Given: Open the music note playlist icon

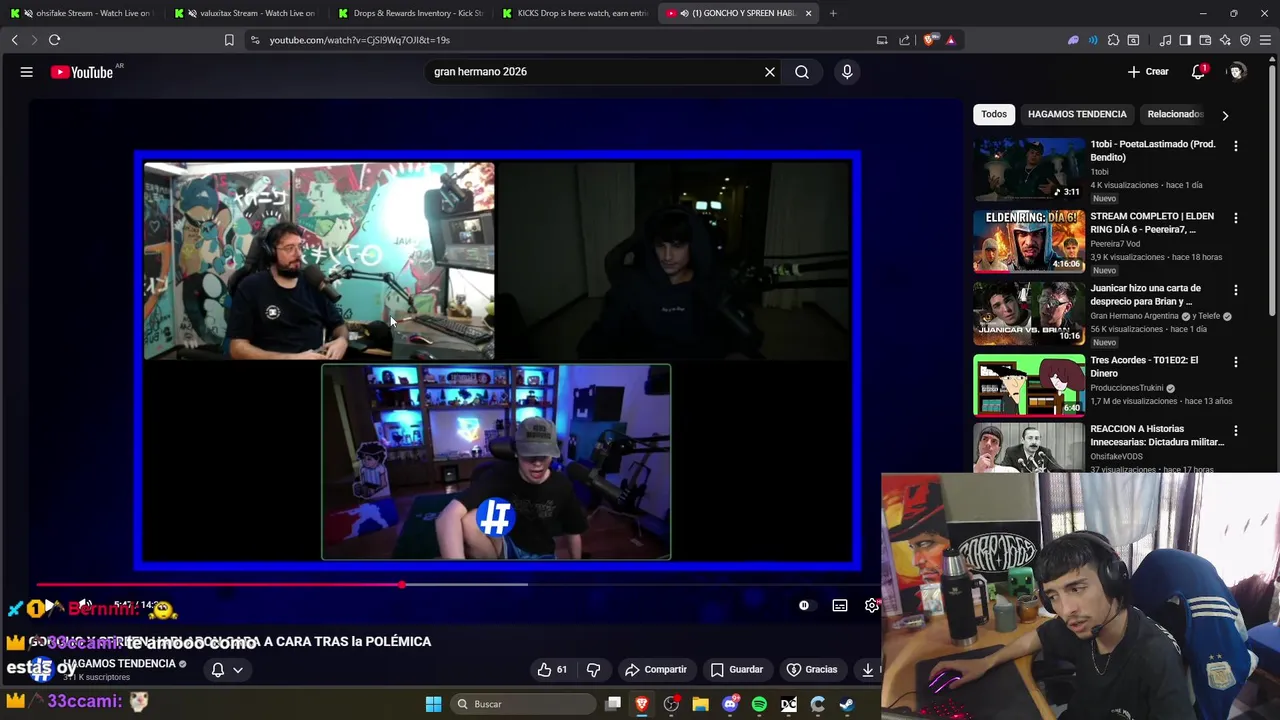Looking at the screenshot, I should (x=1165, y=40).
